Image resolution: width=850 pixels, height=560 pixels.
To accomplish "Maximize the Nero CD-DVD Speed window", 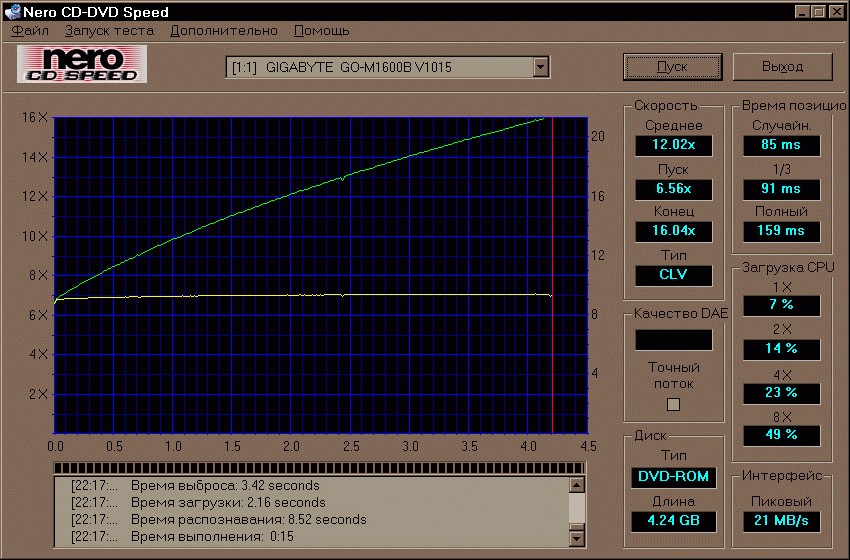I will pos(819,11).
